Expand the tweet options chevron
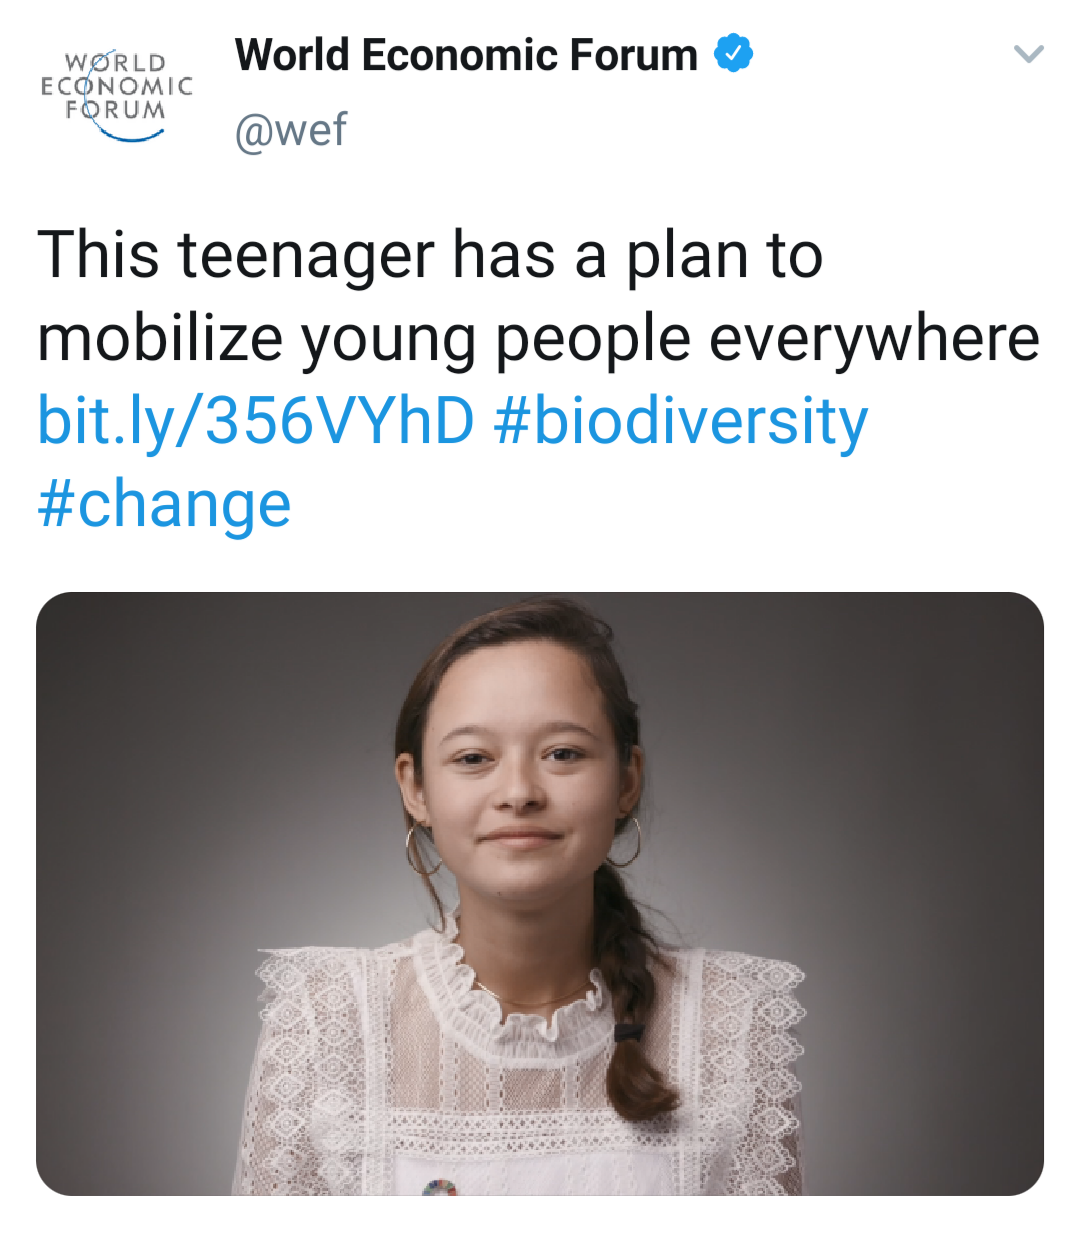 click(1028, 54)
